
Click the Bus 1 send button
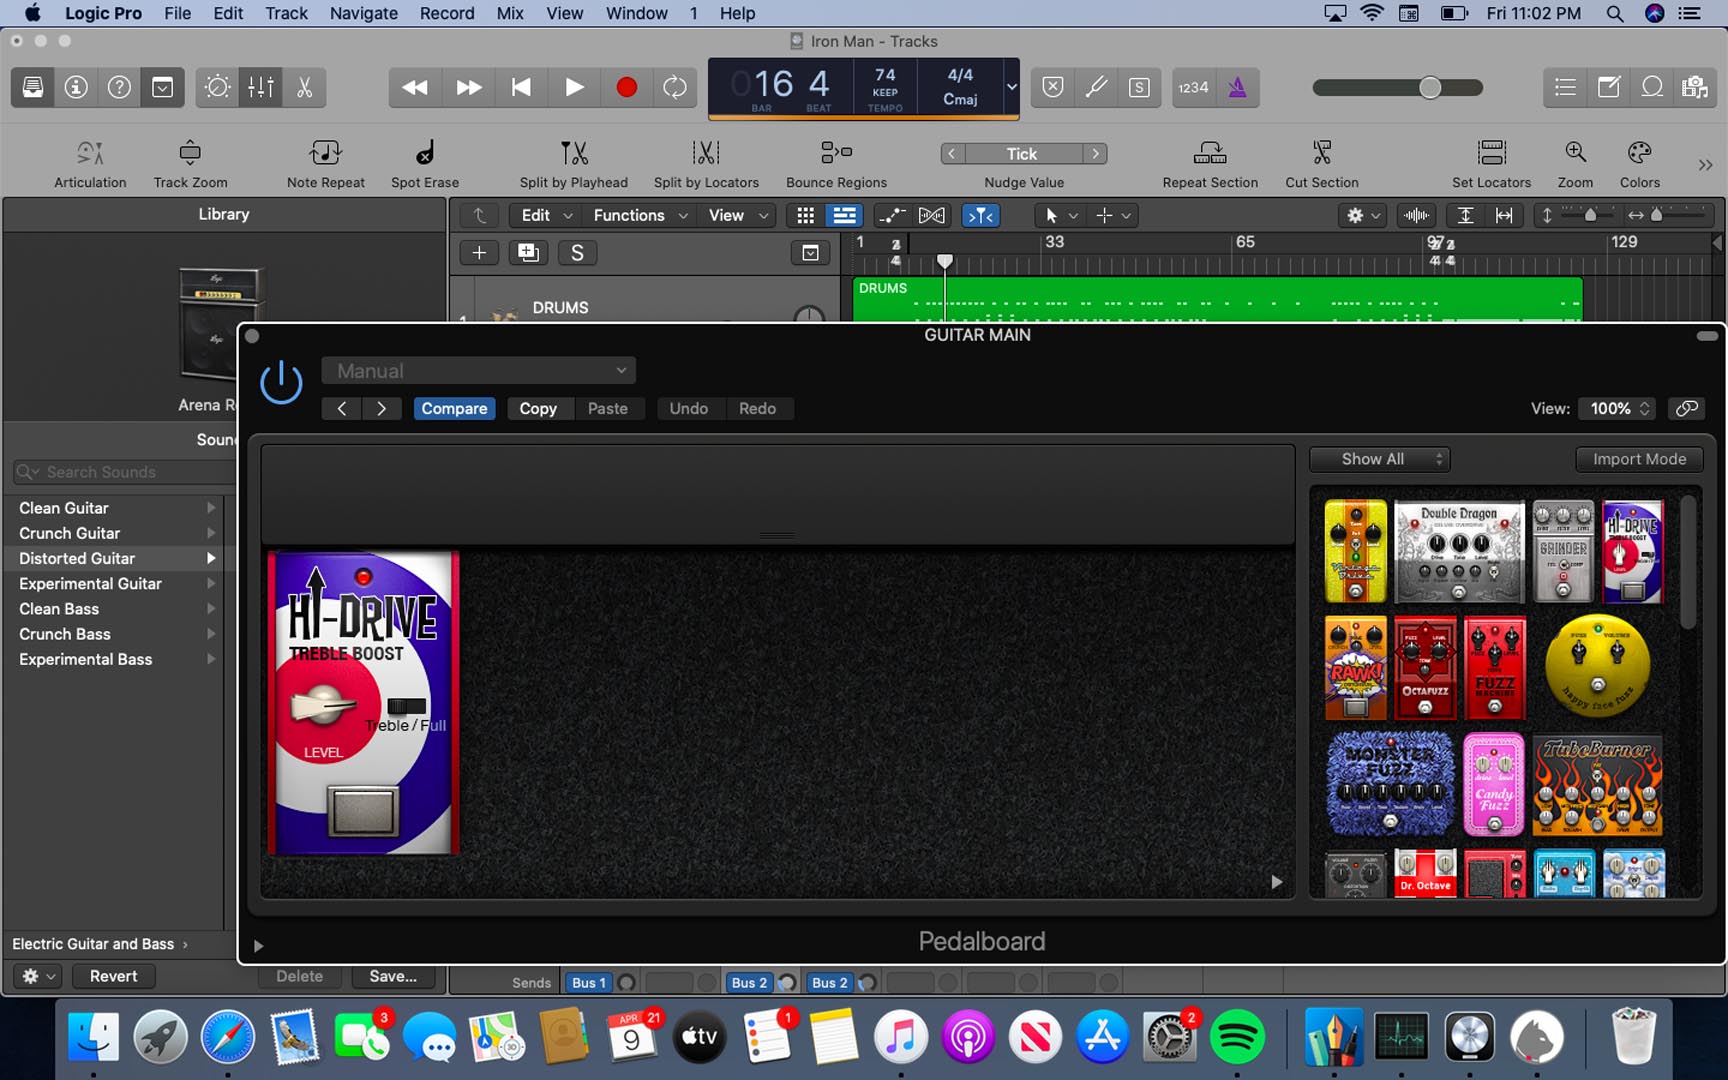tap(588, 983)
